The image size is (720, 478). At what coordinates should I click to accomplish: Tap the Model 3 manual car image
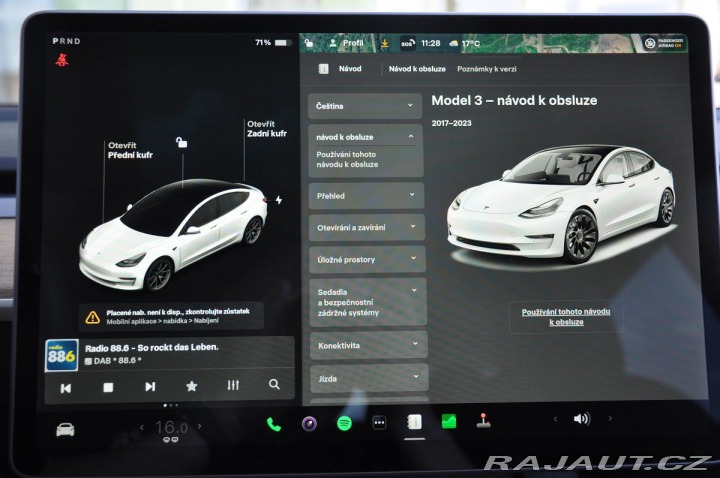pos(562,204)
